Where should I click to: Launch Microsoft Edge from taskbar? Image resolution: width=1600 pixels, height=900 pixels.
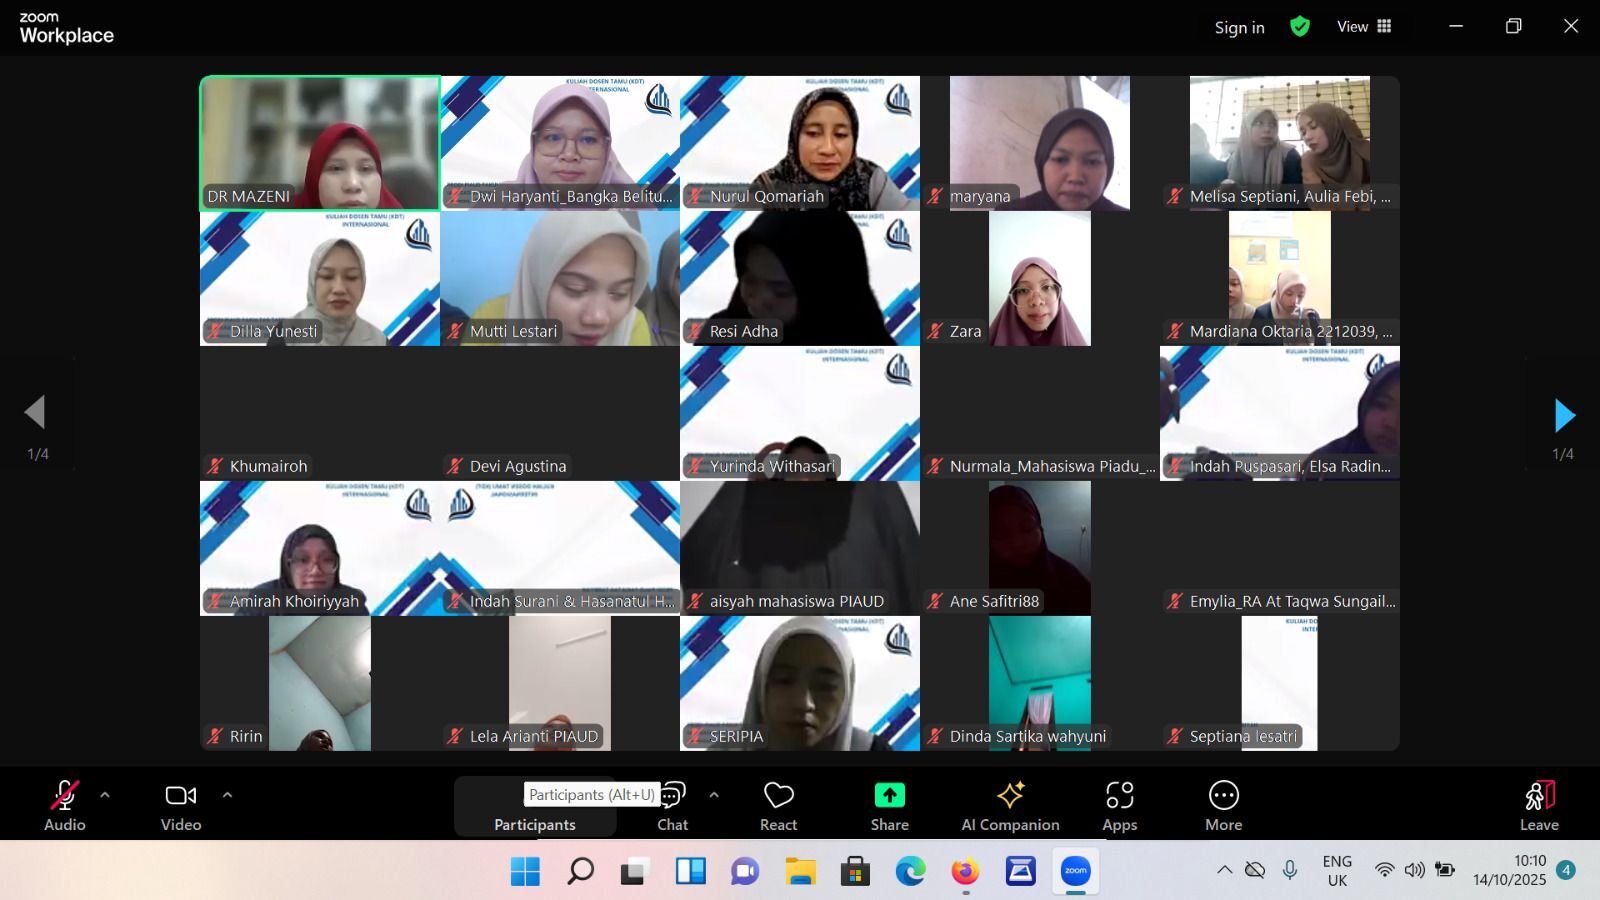[910, 871]
